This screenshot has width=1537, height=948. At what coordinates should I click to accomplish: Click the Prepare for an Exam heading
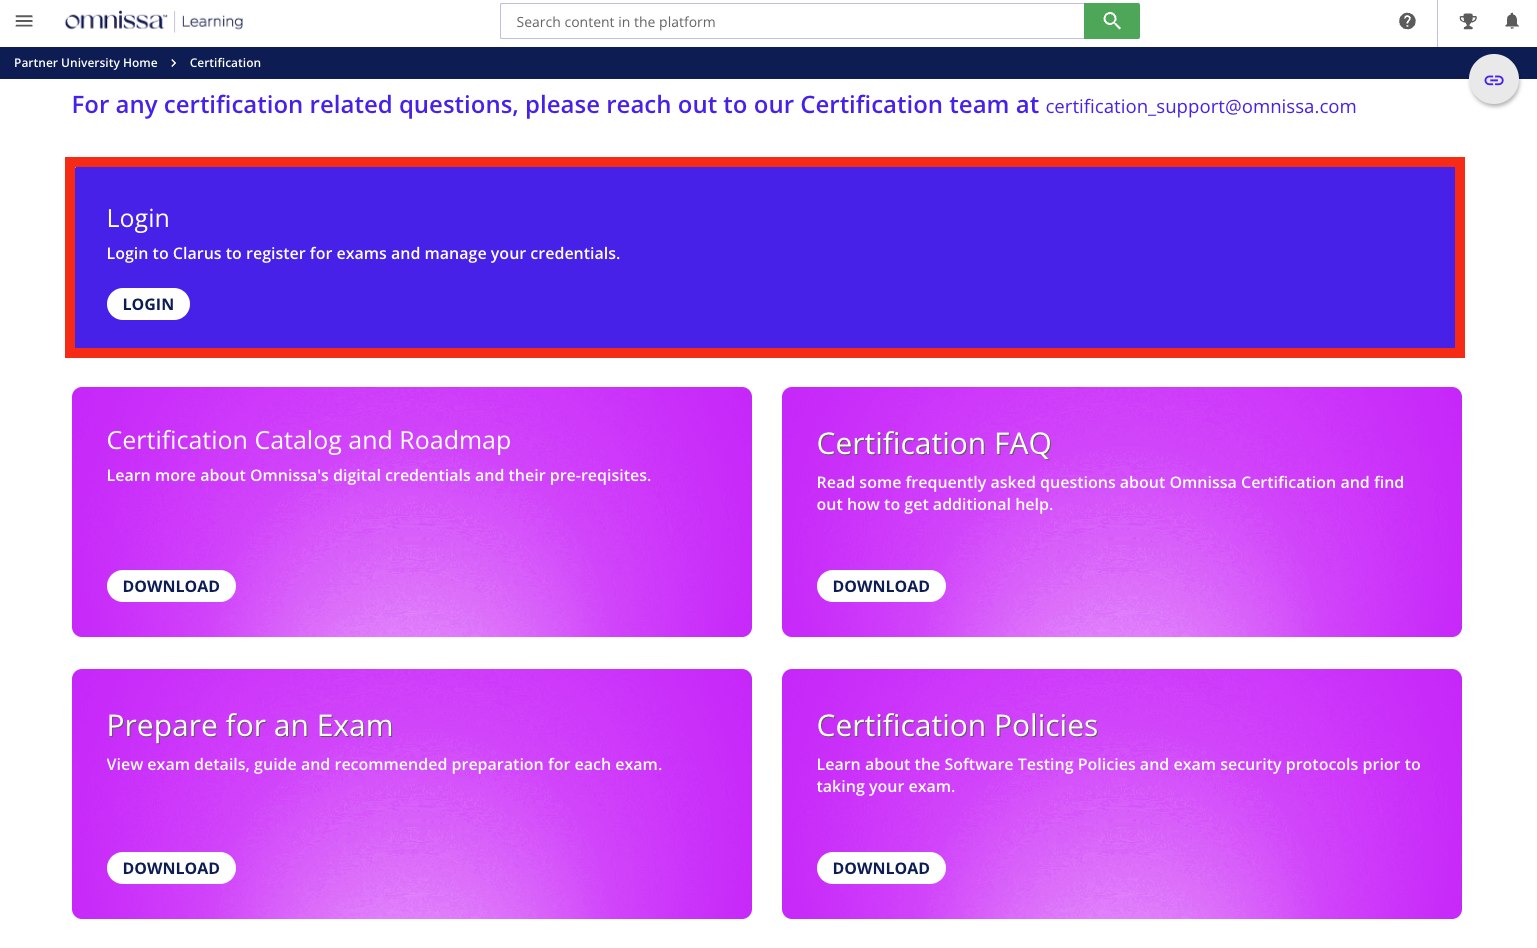[249, 726]
